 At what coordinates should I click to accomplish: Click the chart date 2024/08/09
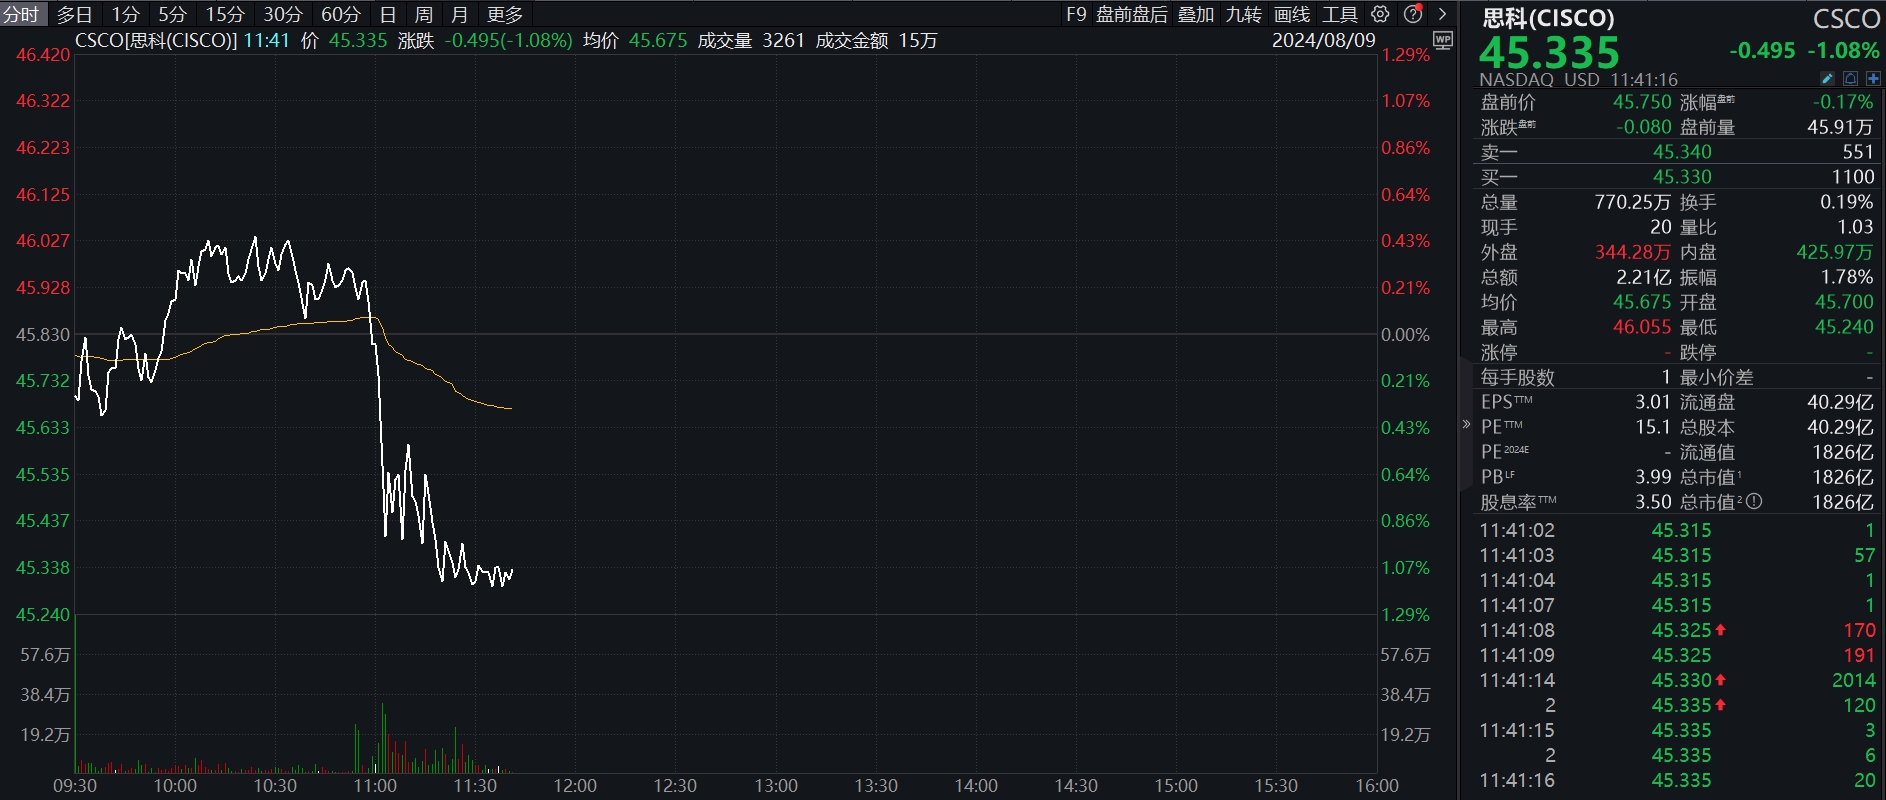click(1323, 41)
